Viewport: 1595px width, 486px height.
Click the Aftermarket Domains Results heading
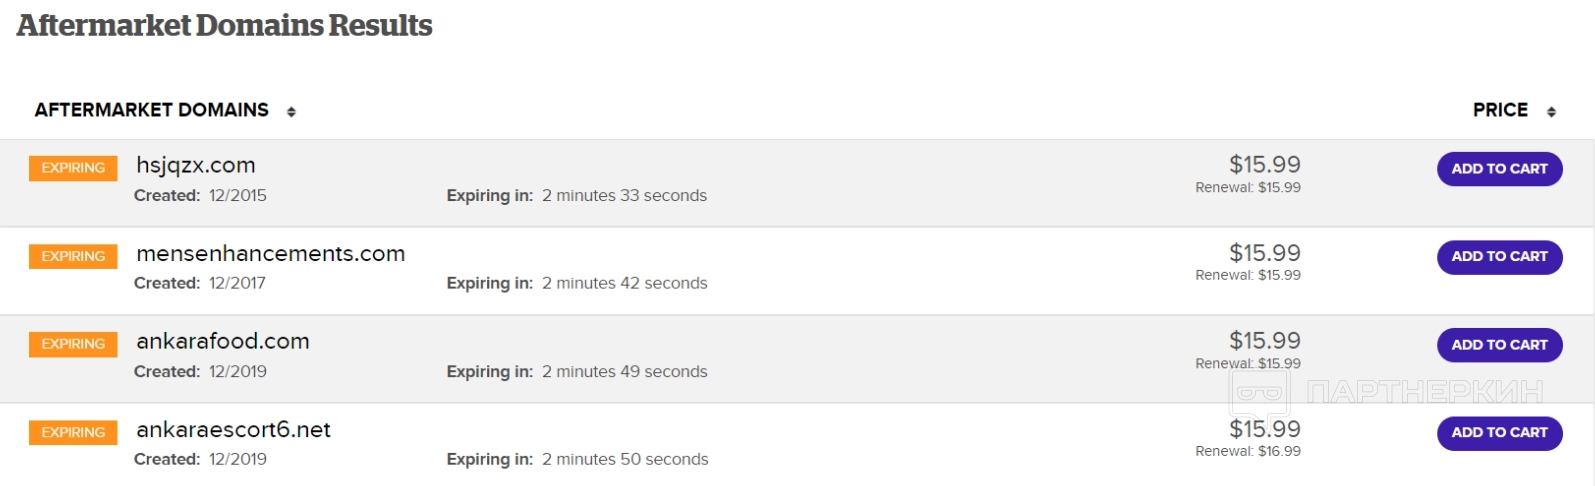pyautogui.click(x=225, y=25)
